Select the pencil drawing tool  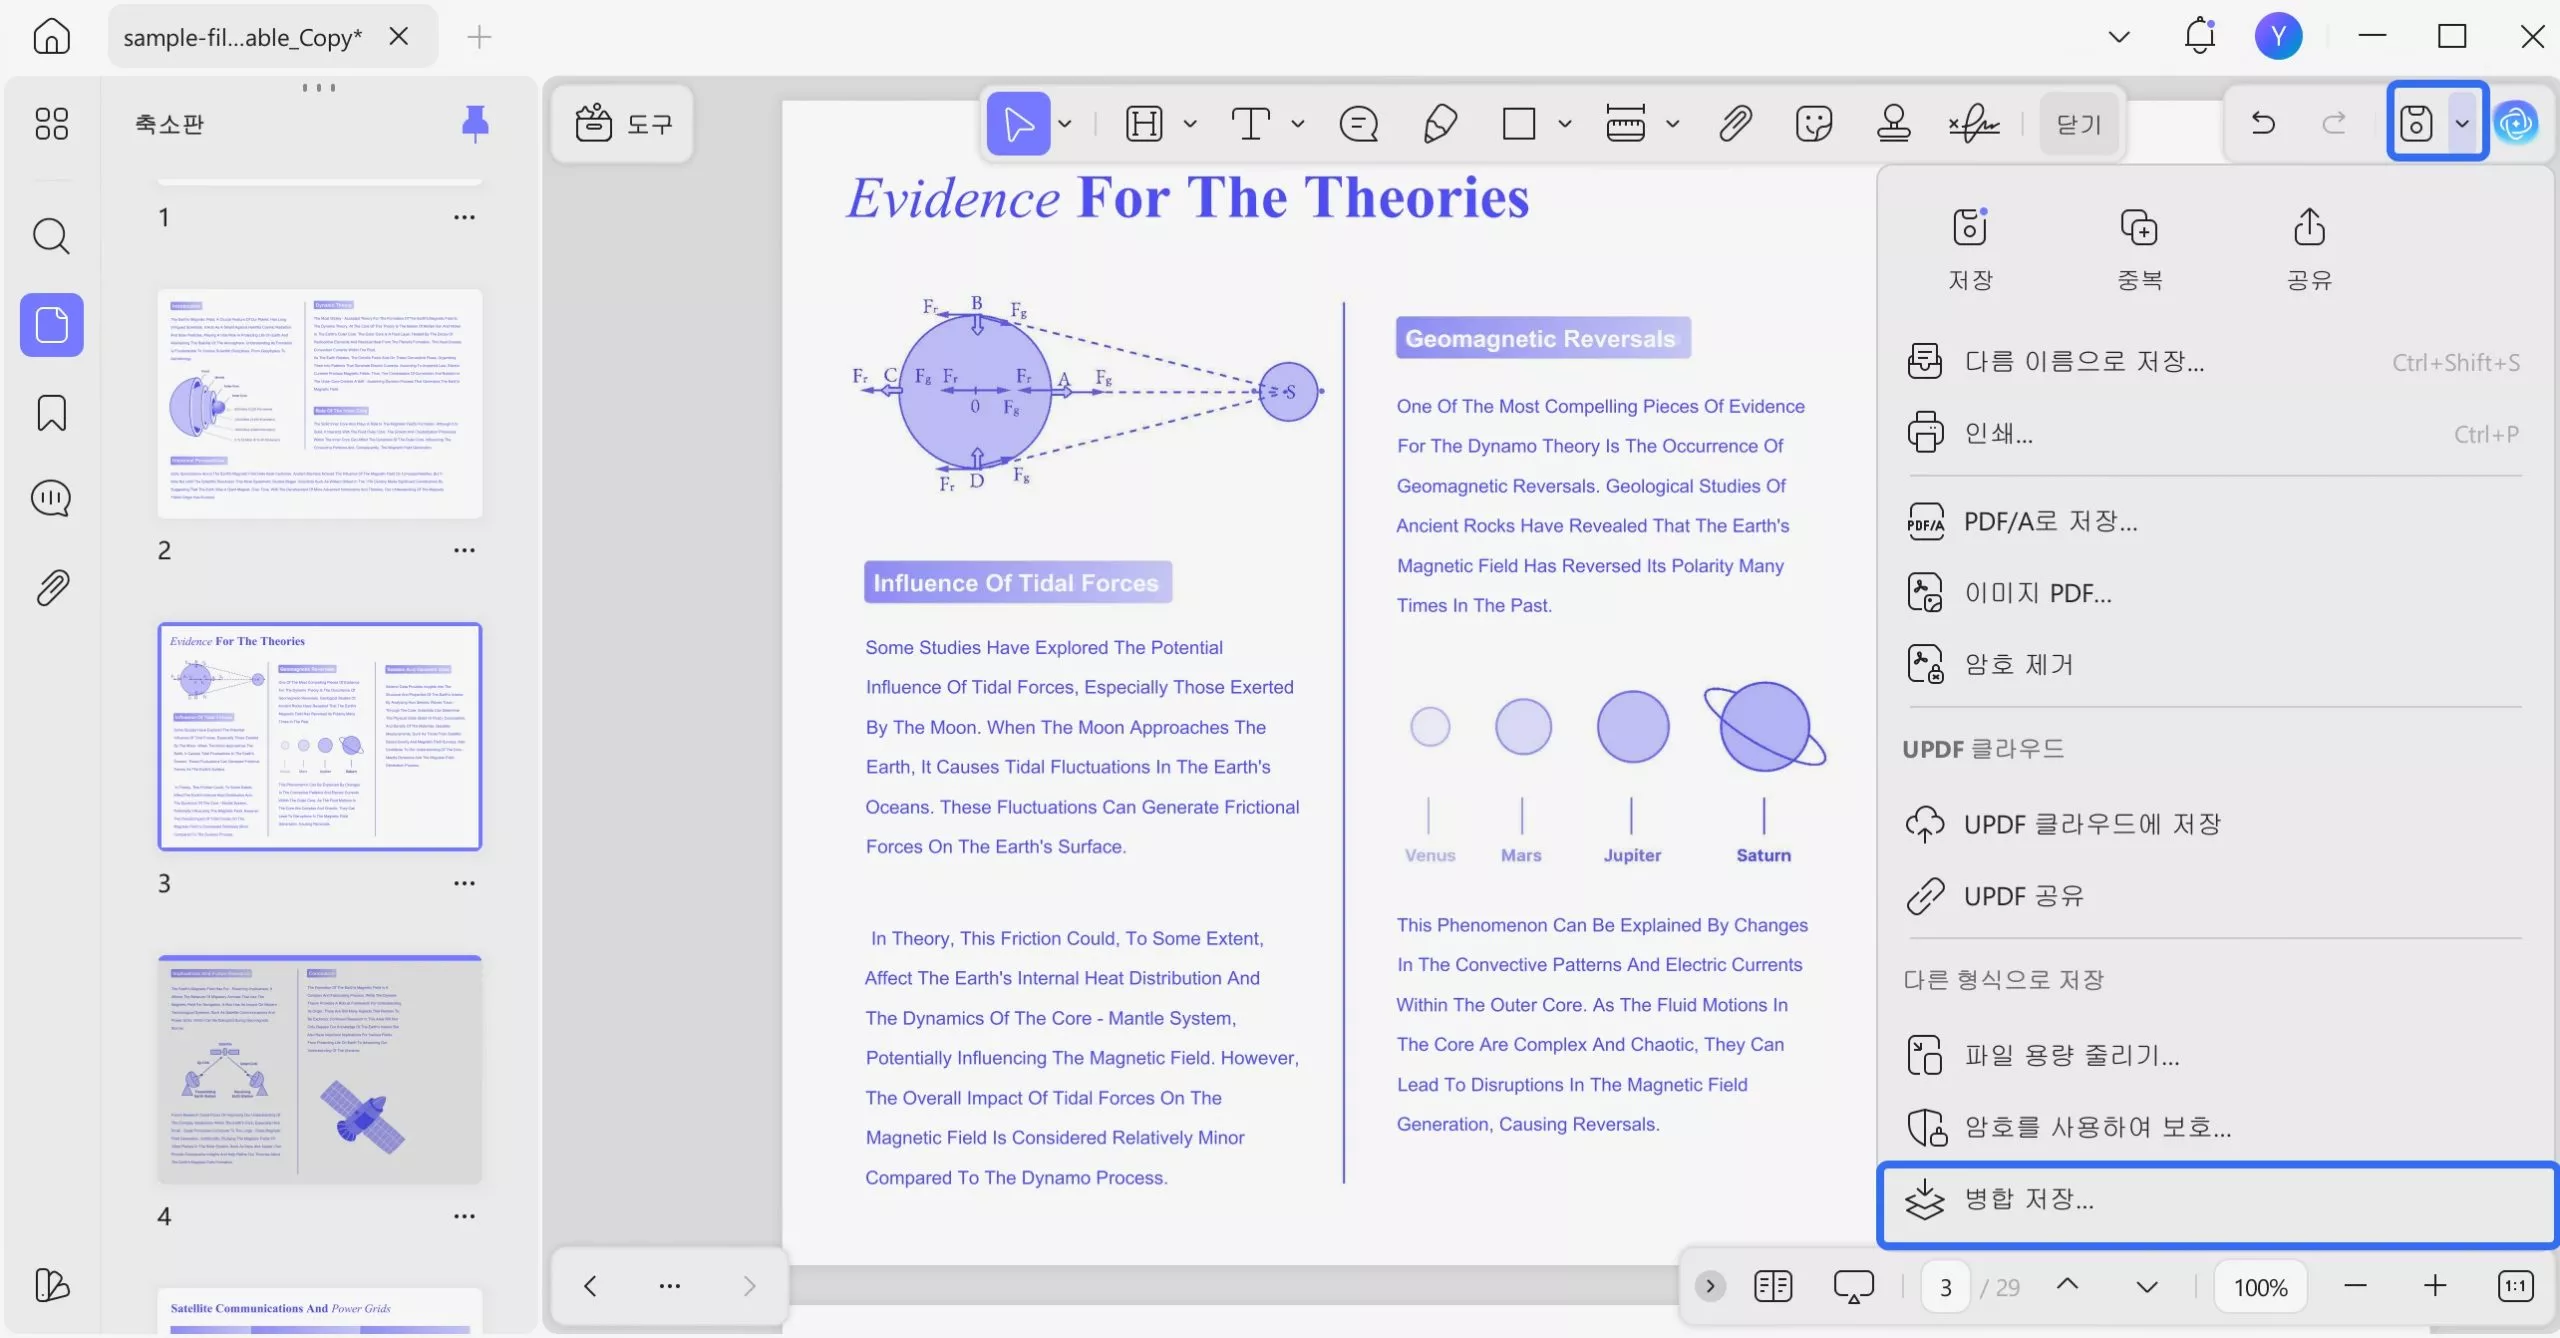pyautogui.click(x=1439, y=124)
